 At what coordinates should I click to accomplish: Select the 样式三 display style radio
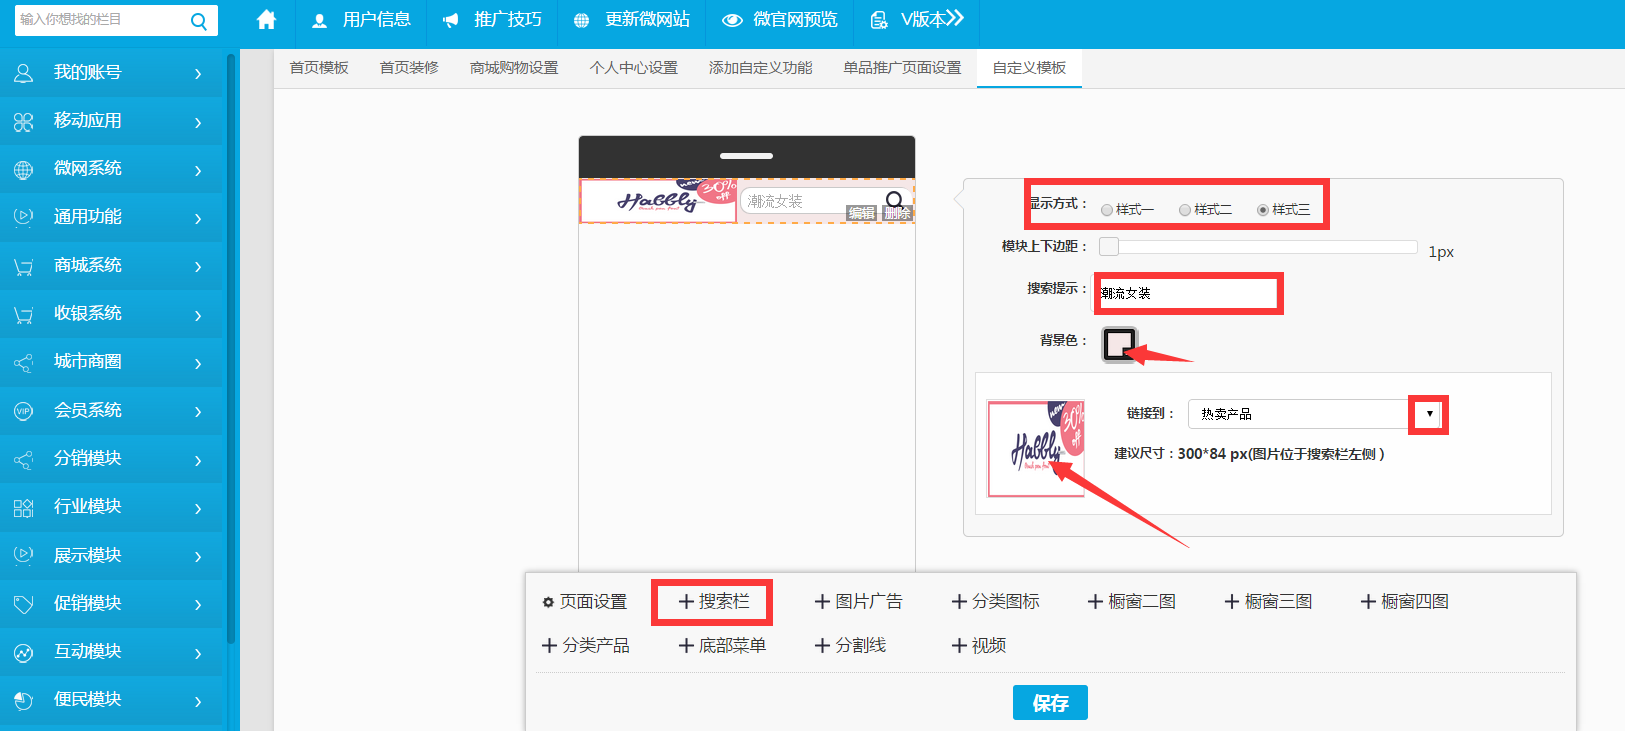[1263, 210]
